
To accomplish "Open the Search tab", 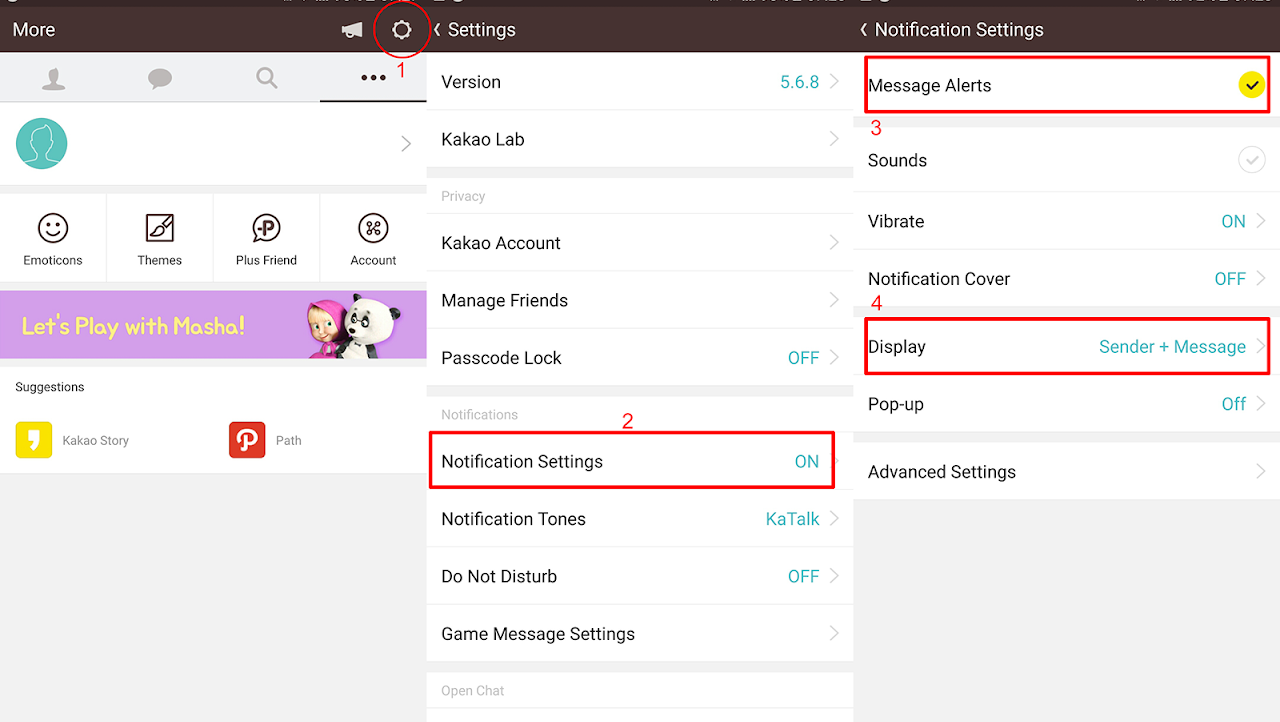I will [267, 78].
